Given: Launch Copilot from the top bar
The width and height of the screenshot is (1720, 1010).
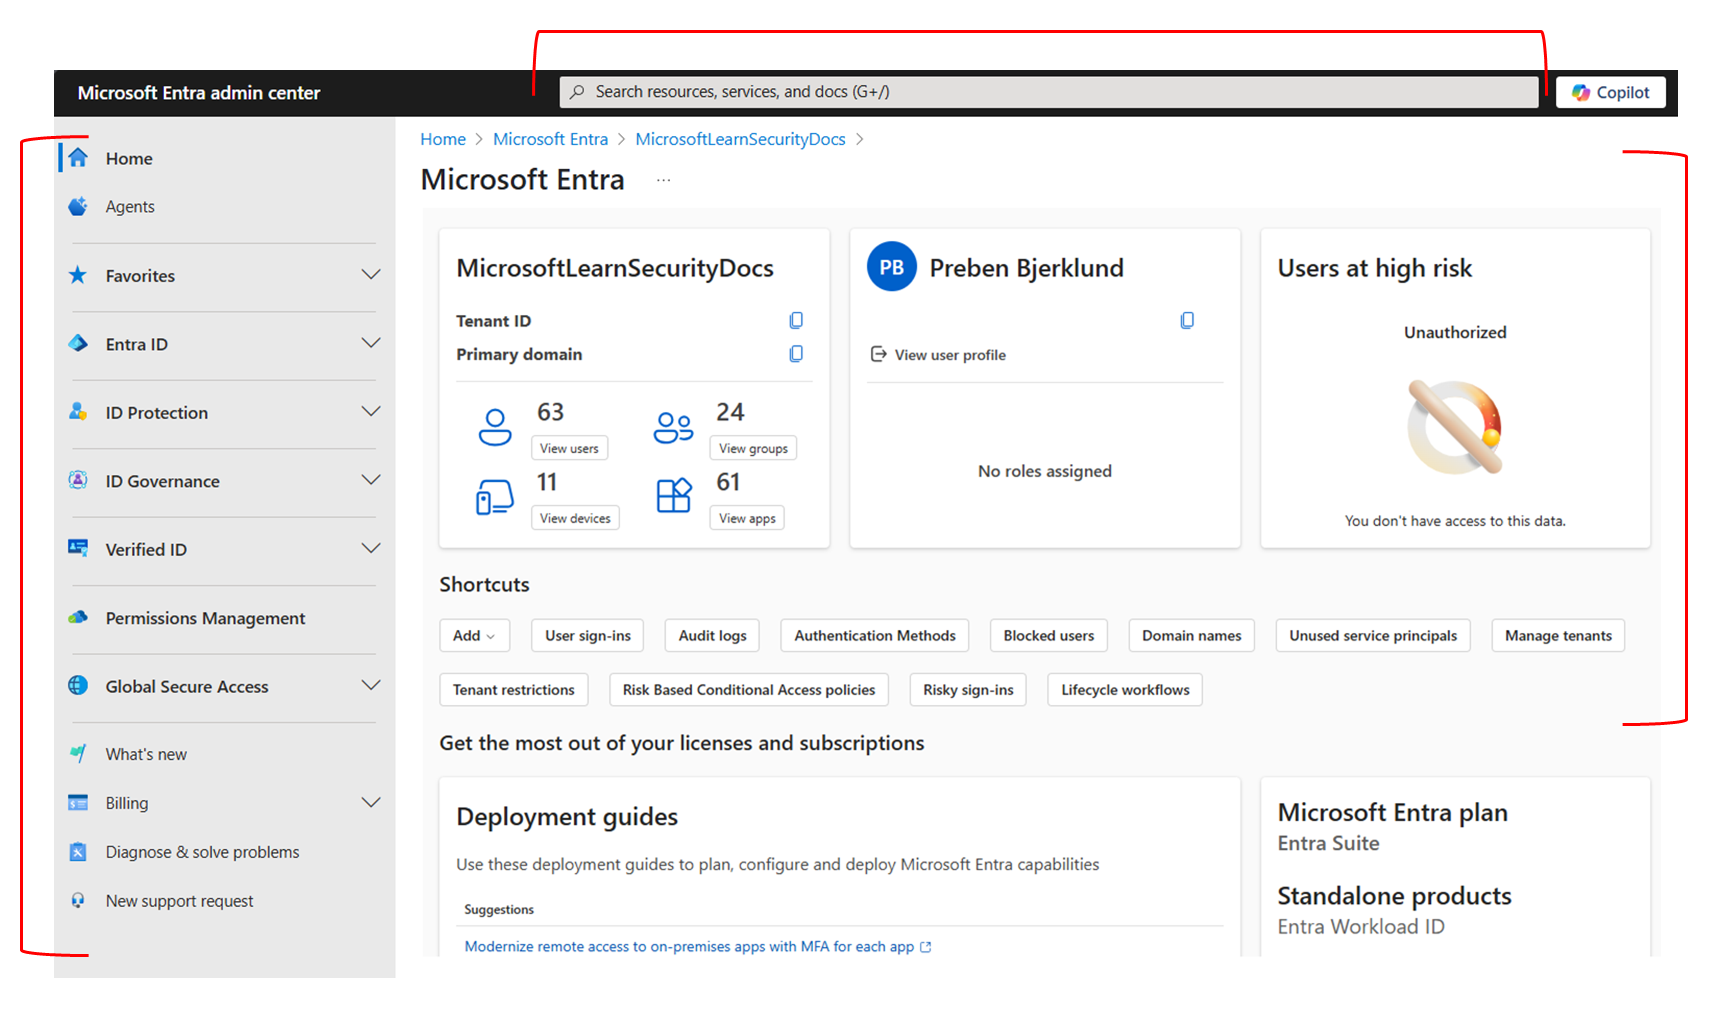Looking at the screenshot, I should pyautogui.click(x=1610, y=91).
